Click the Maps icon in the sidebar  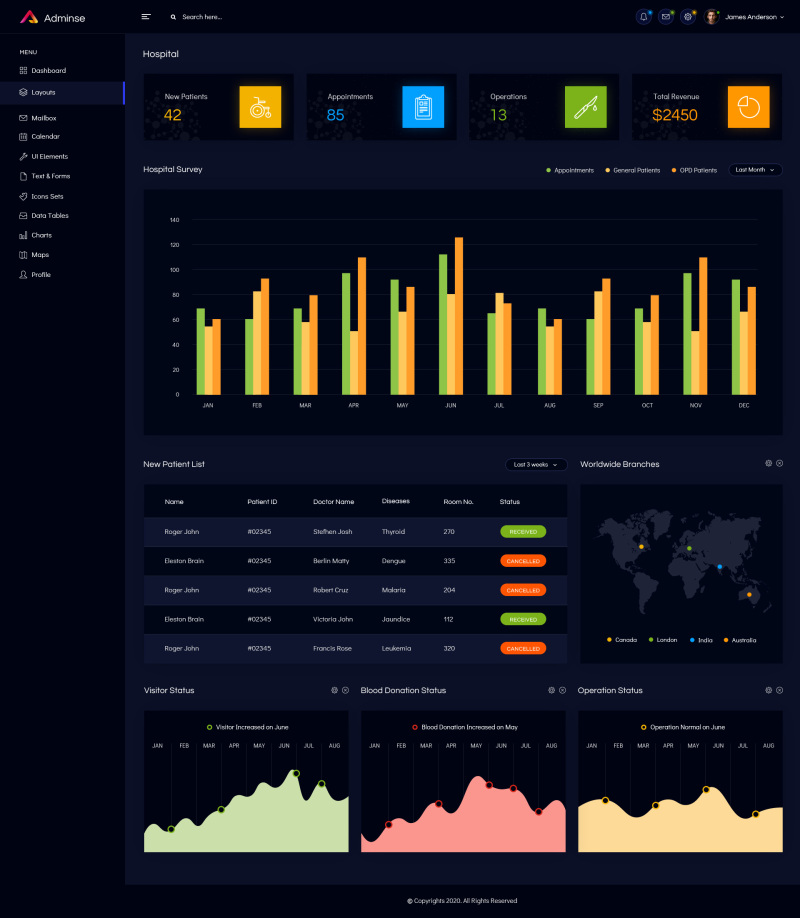(x=21, y=254)
